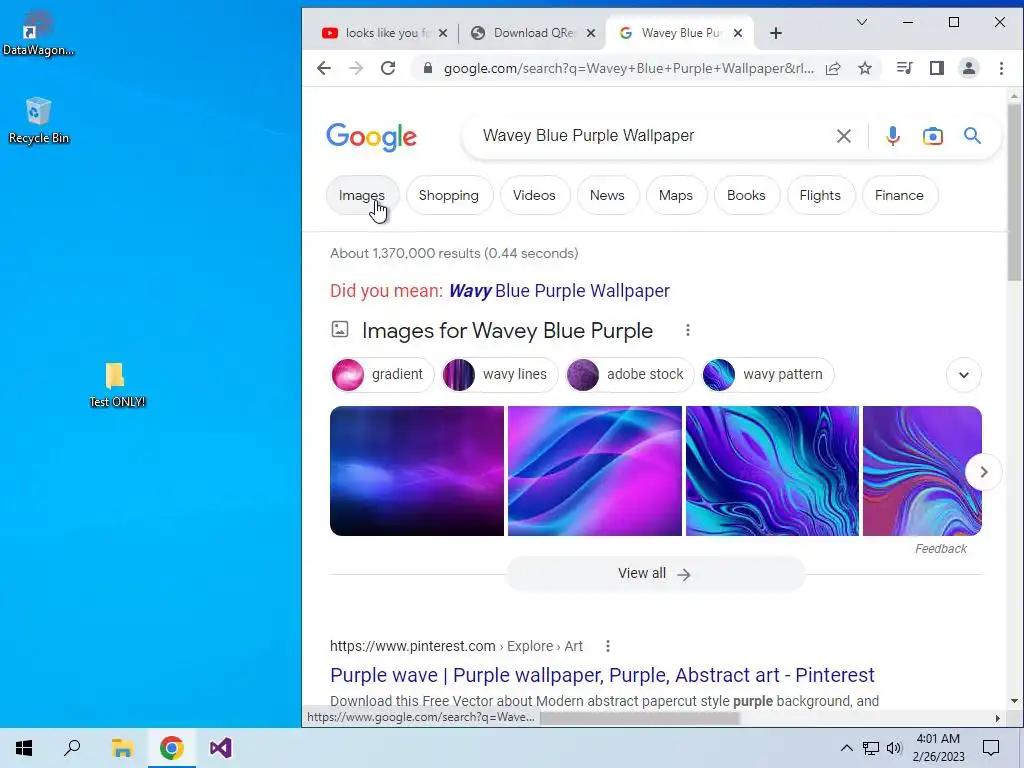The image size is (1024, 768).
Task: Open the Videos search filter
Action: coord(534,195)
